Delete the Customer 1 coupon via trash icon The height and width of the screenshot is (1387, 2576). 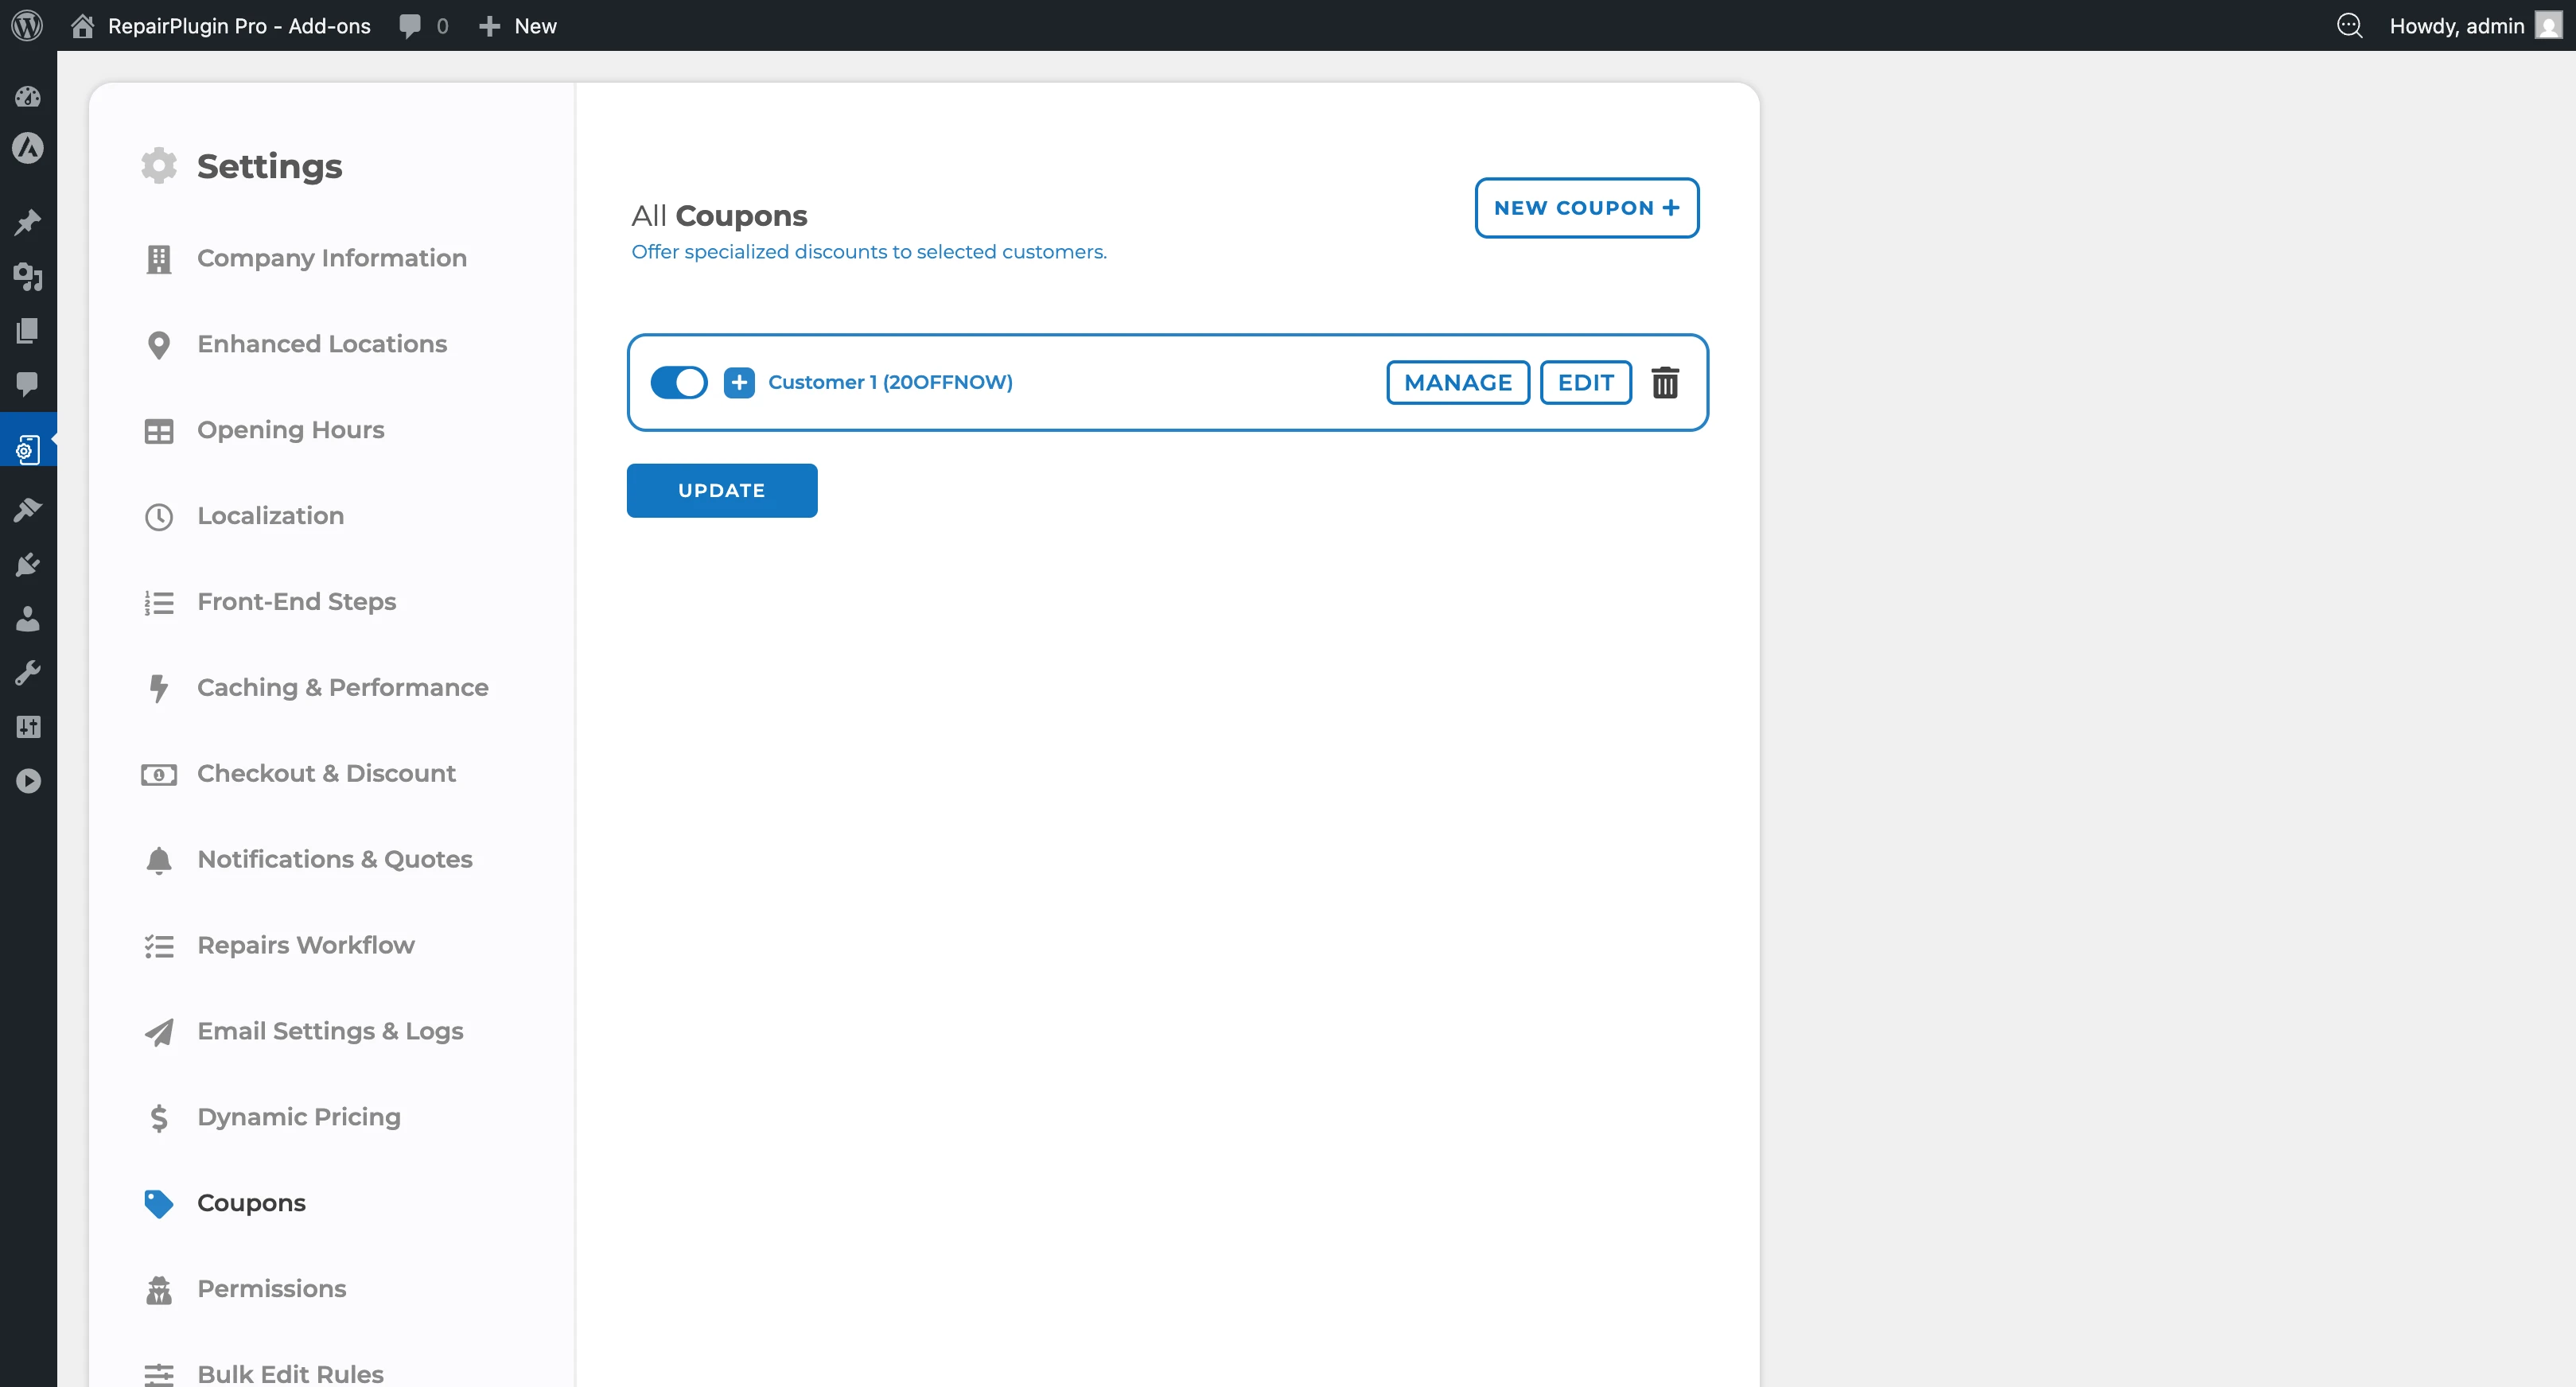pos(1665,382)
